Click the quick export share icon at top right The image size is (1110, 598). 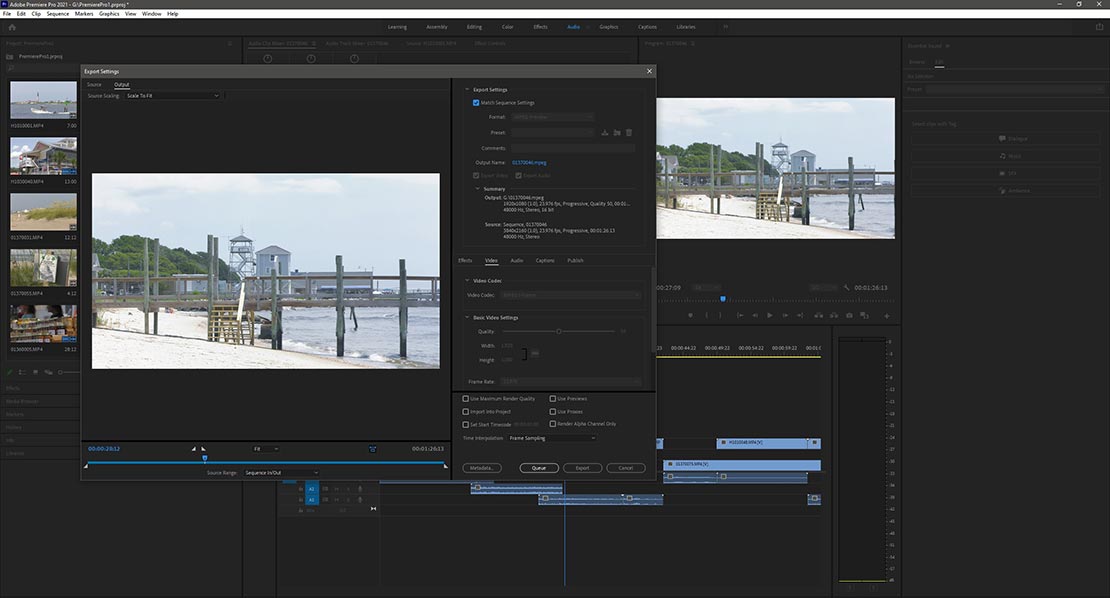pos(1099,27)
